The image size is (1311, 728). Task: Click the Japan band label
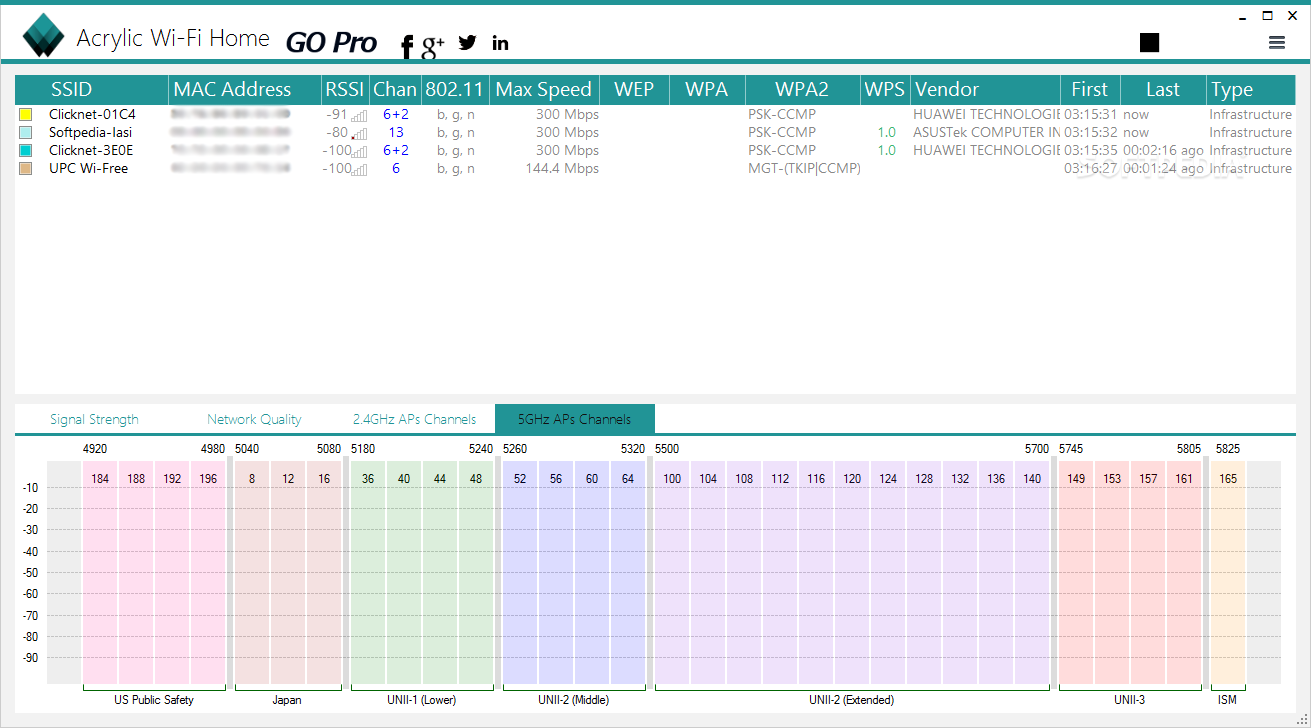pos(287,700)
